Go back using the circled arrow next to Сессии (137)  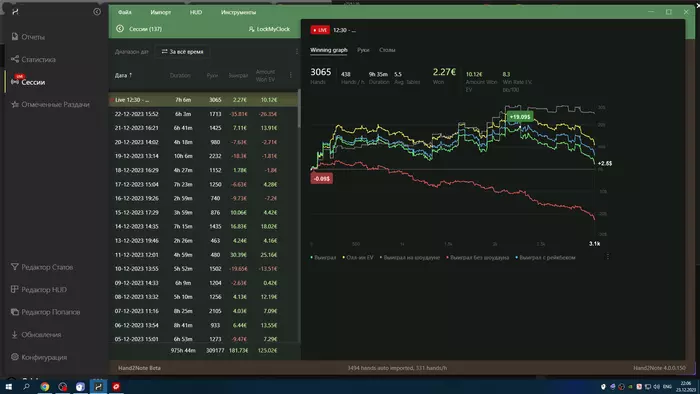(120, 29)
